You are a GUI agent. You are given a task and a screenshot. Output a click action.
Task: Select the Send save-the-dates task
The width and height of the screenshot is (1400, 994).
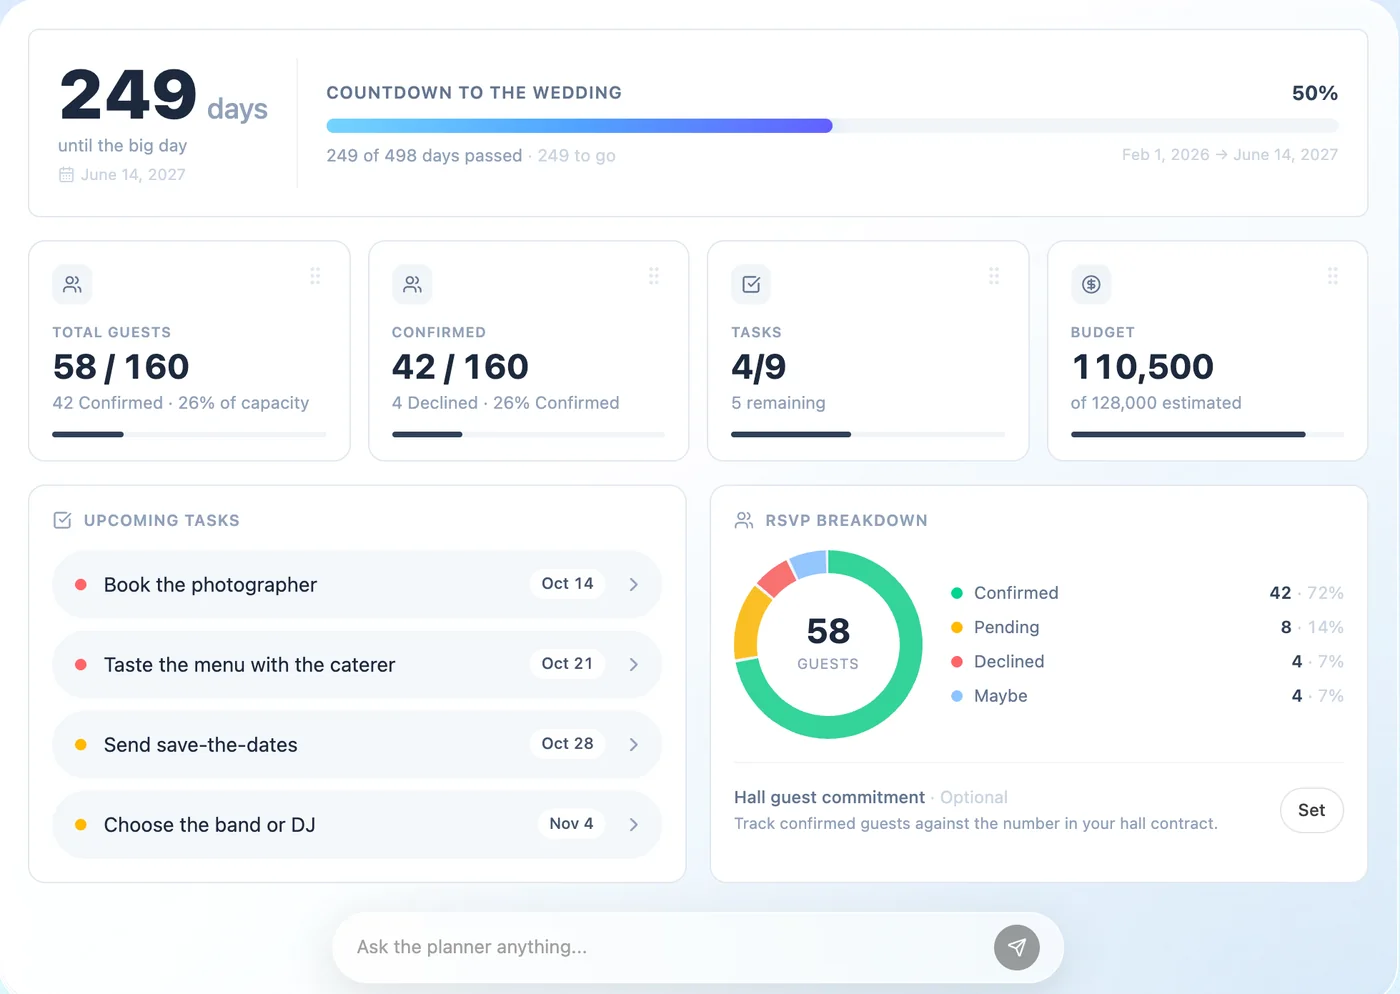(357, 744)
